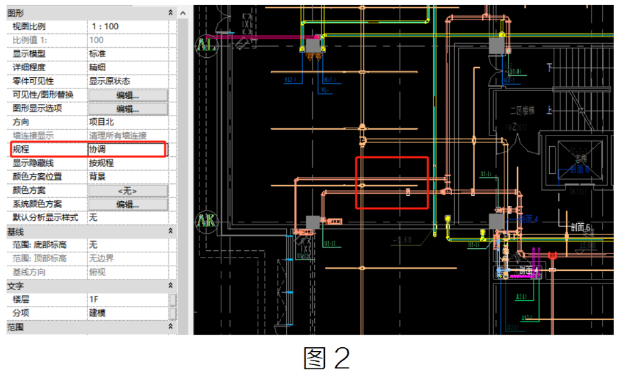Click the 基线方向 value 俯视
630x376 pixels.
(x=97, y=272)
